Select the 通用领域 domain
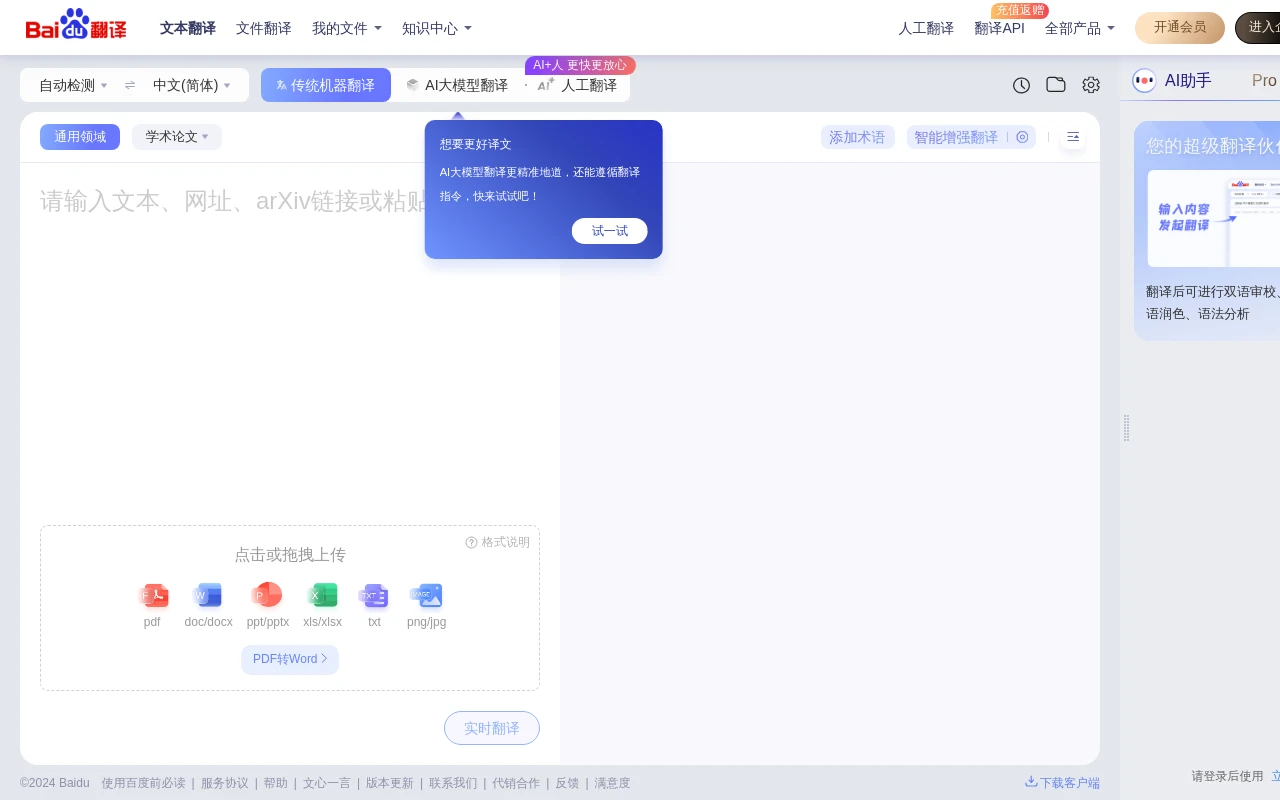Screen dimensions: 1280x800 (80, 137)
